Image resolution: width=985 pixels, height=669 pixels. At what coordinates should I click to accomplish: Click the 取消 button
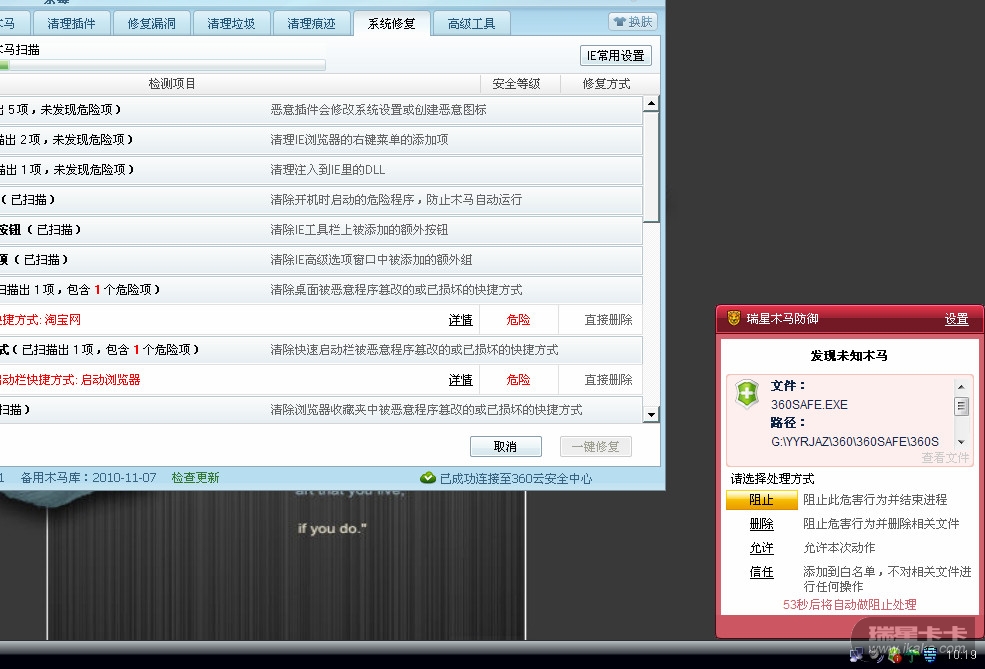(506, 447)
